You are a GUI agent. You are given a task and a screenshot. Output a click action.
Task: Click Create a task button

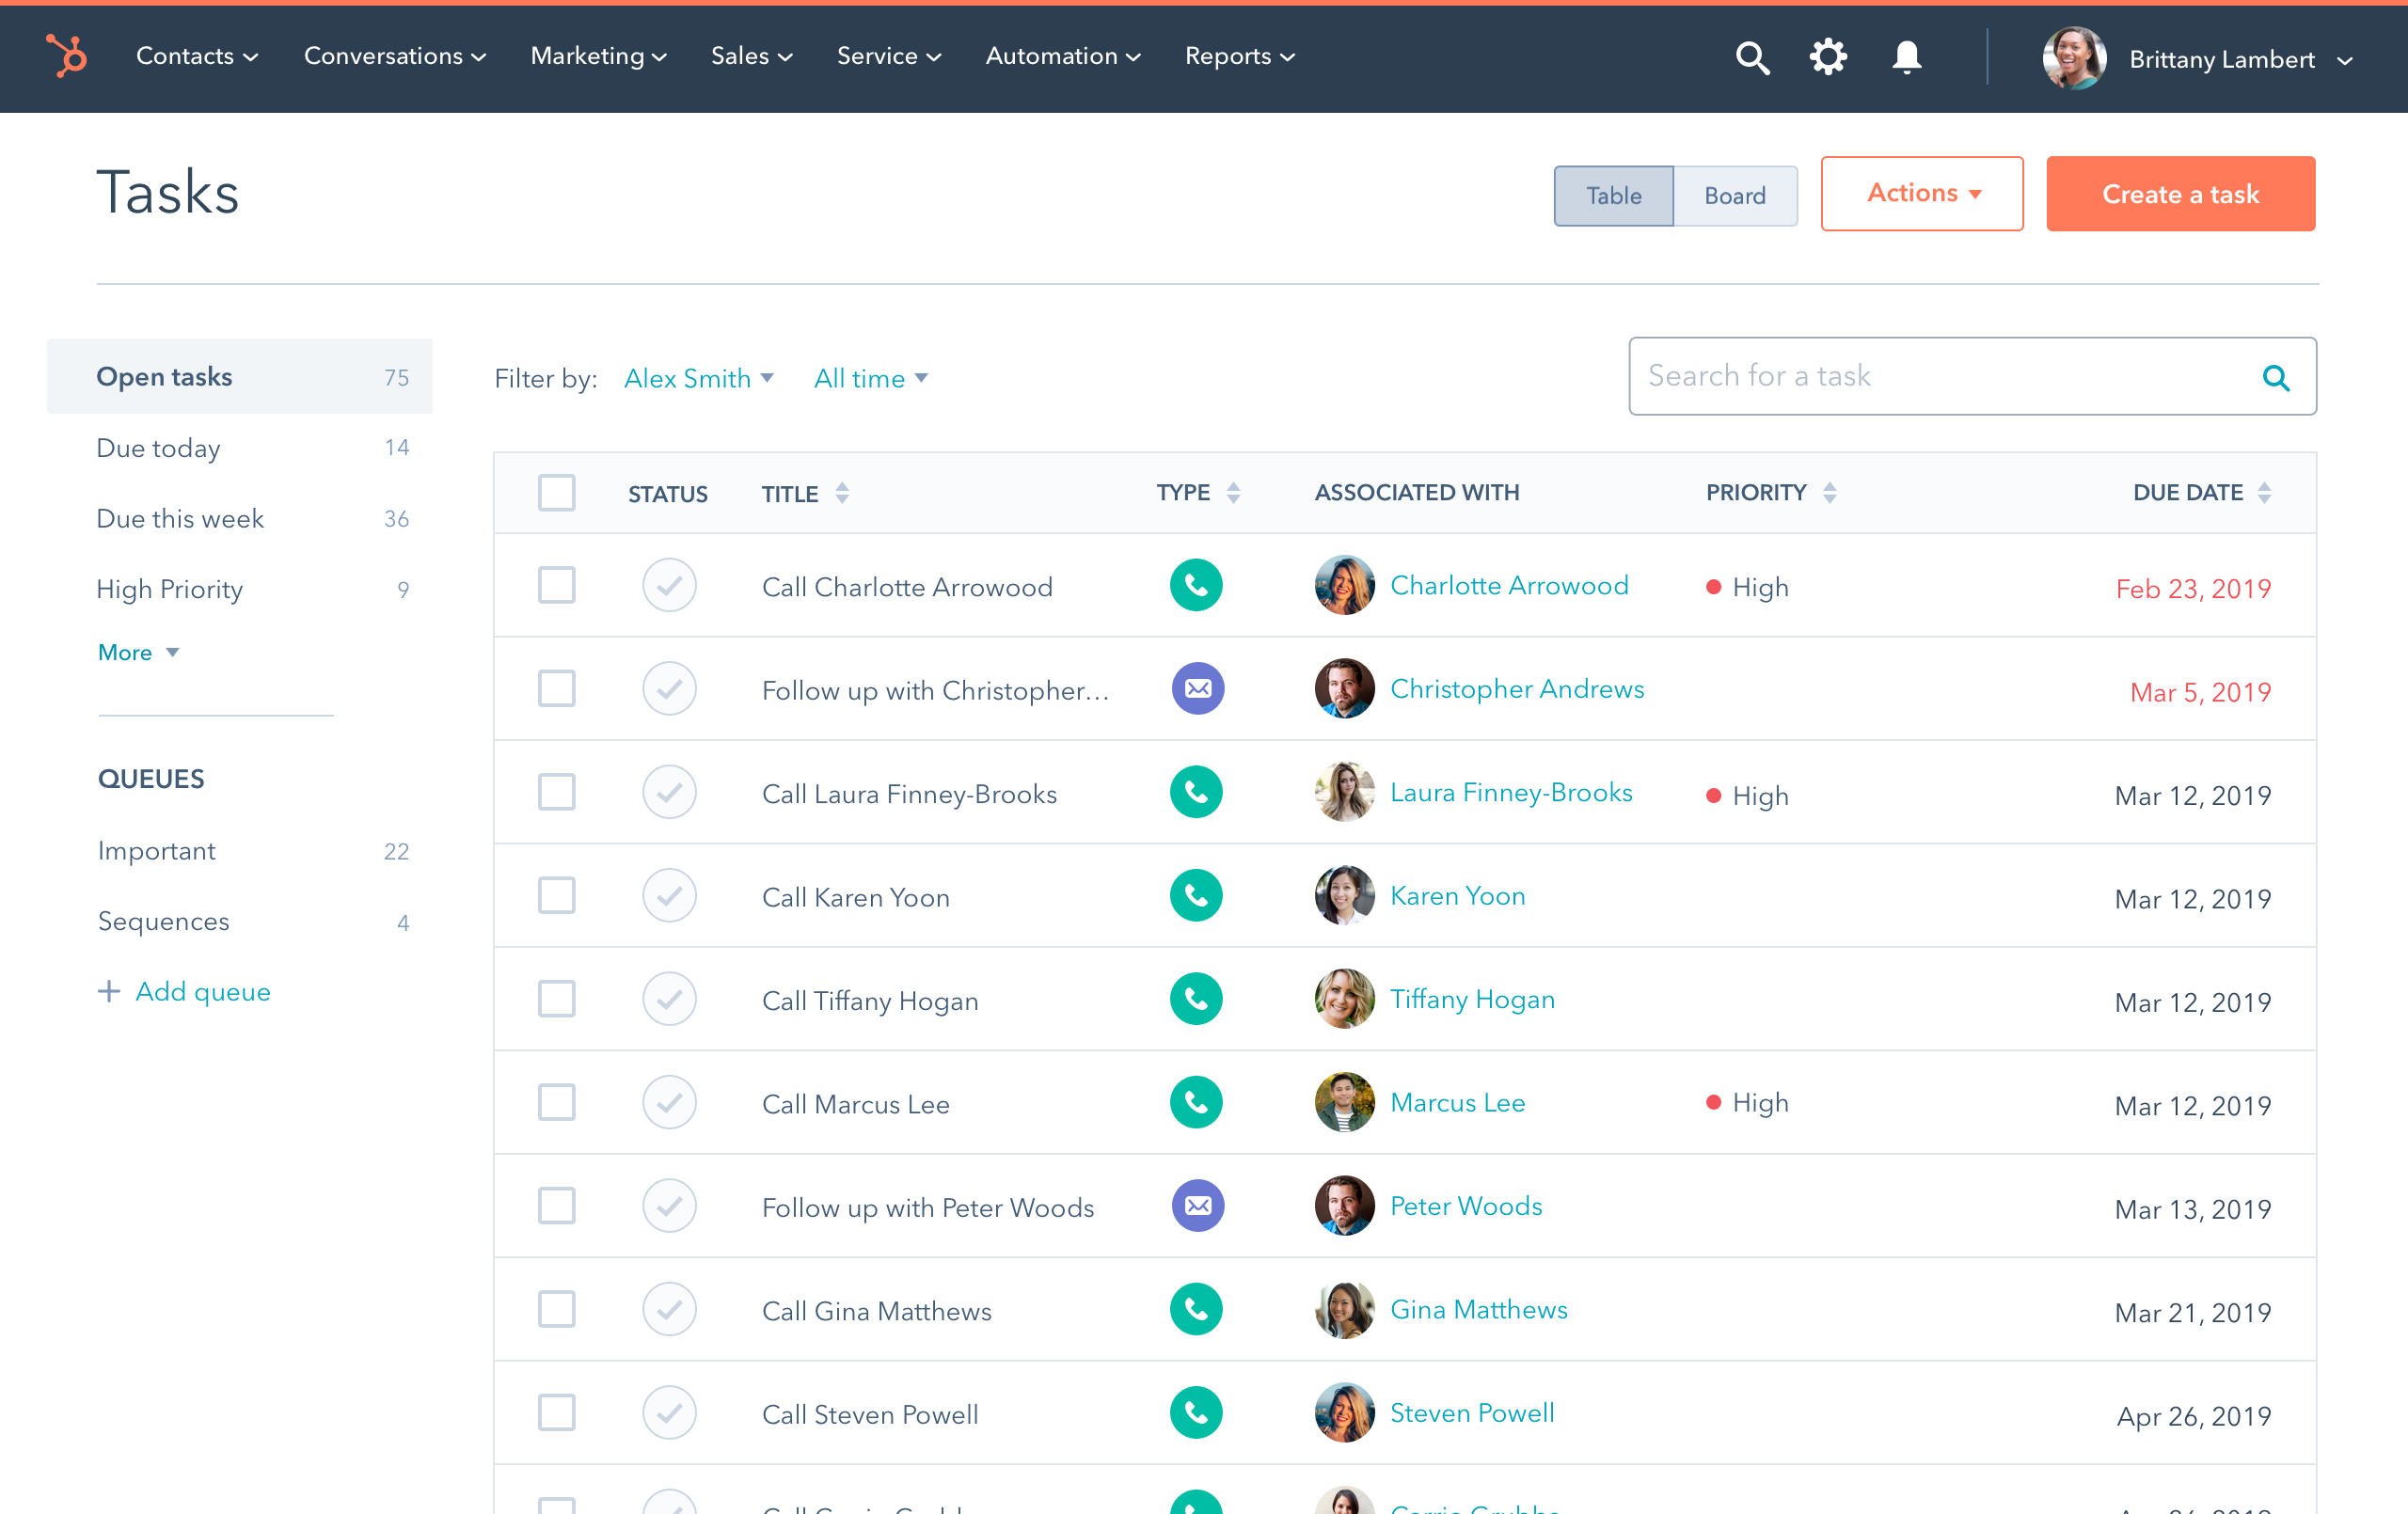(x=2180, y=194)
